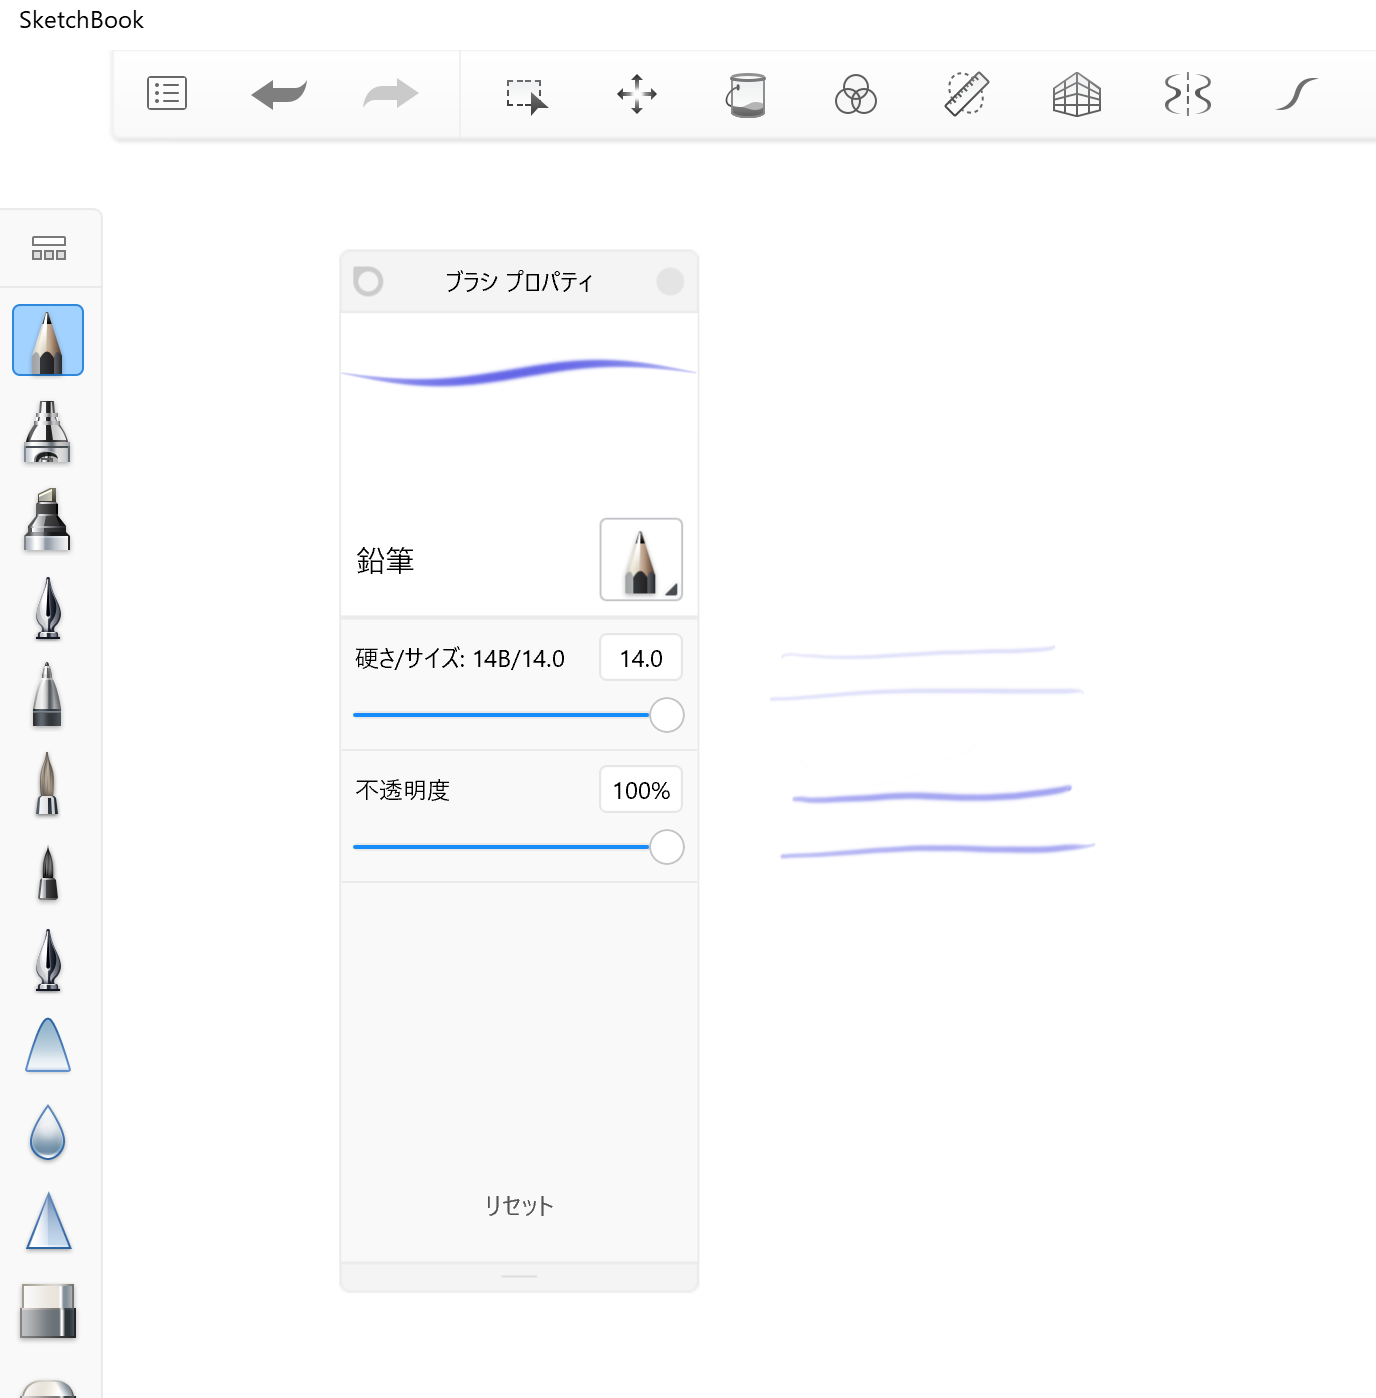The height and width of the screenshot is (1398, 1376).
Task: Activate the move/transform tool
Action: click(x=637, y=94)
